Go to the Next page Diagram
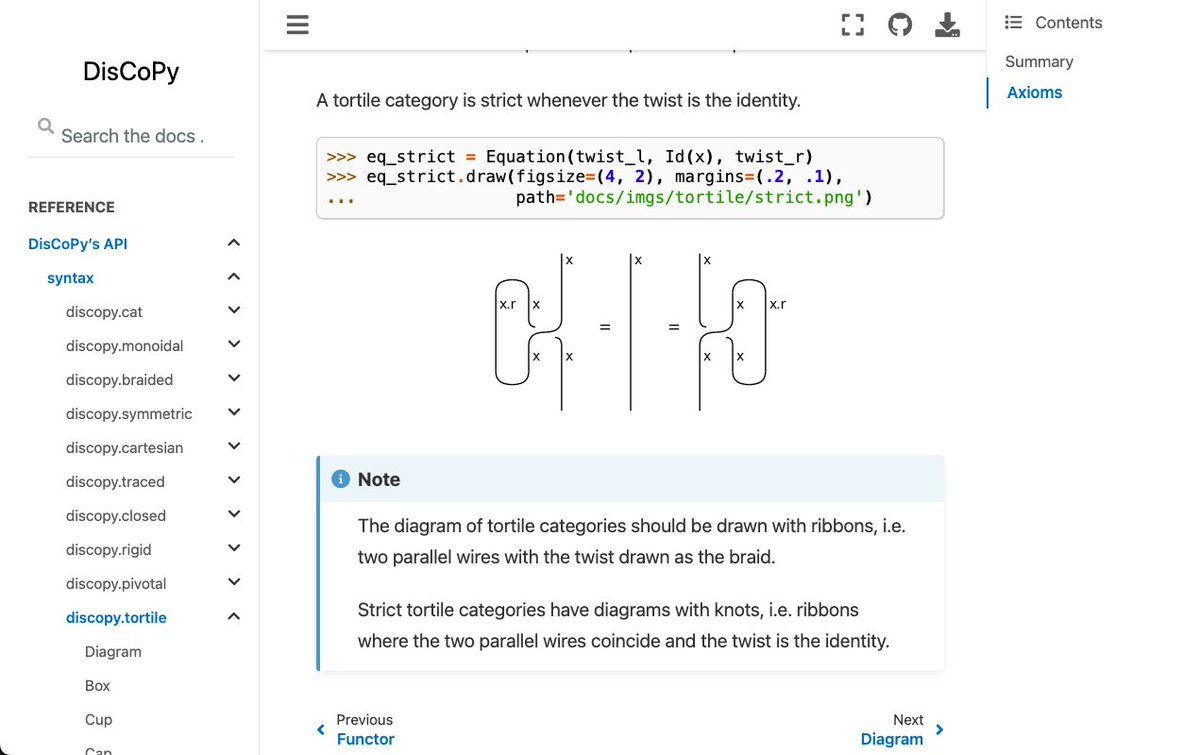The width and height of the screenshot is (1200, 755). pos(892,730)
